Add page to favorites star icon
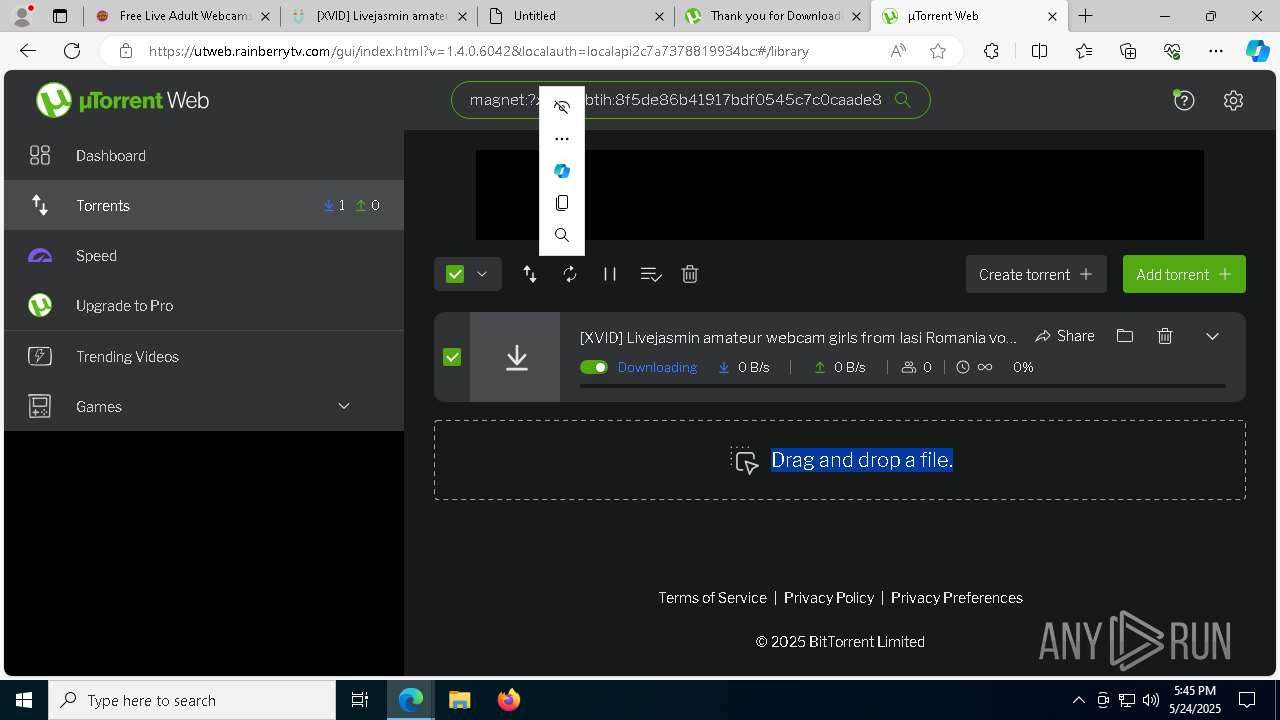The width and height of the screenshot is (1280, 720). click(x=938, y=51)
